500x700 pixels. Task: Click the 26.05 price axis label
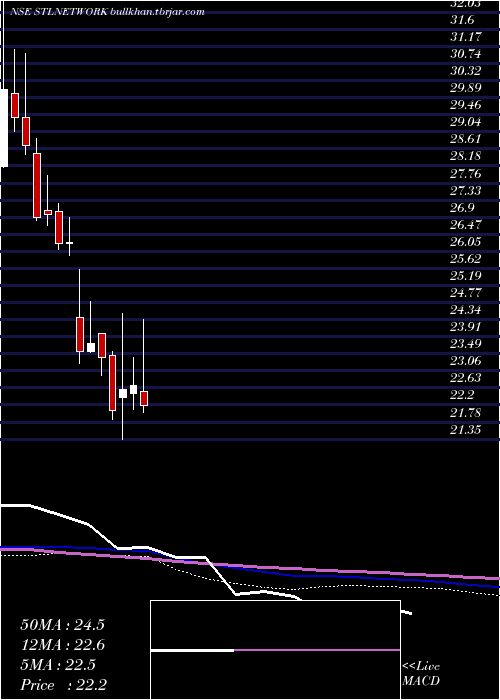(x=466, y=242)
